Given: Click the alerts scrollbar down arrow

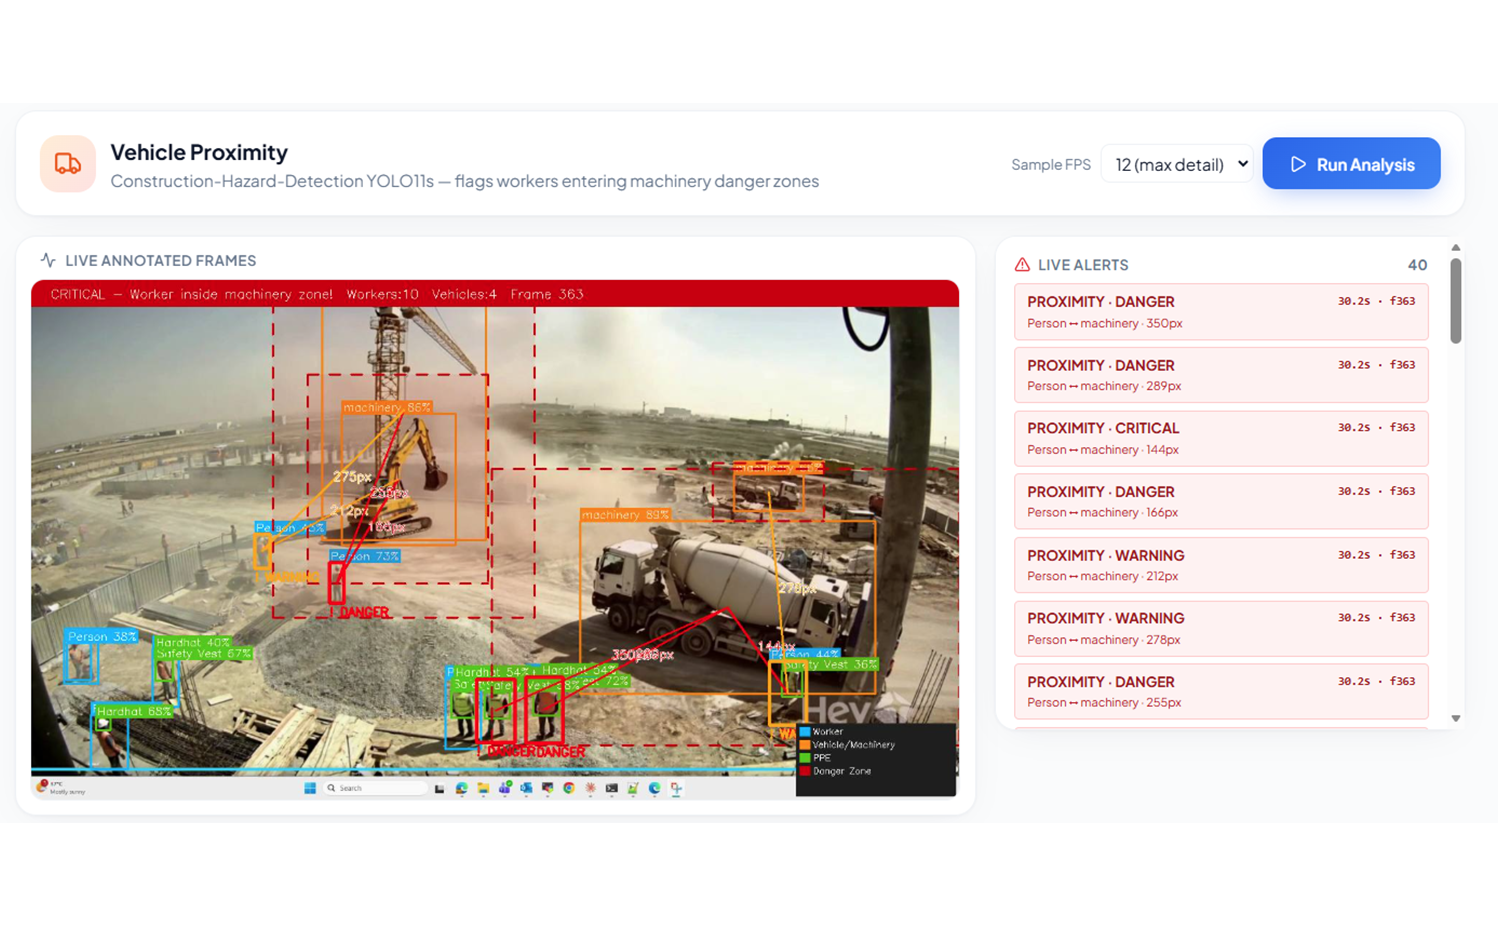Looking at the screenshot, I should [x=1456, y=718].
